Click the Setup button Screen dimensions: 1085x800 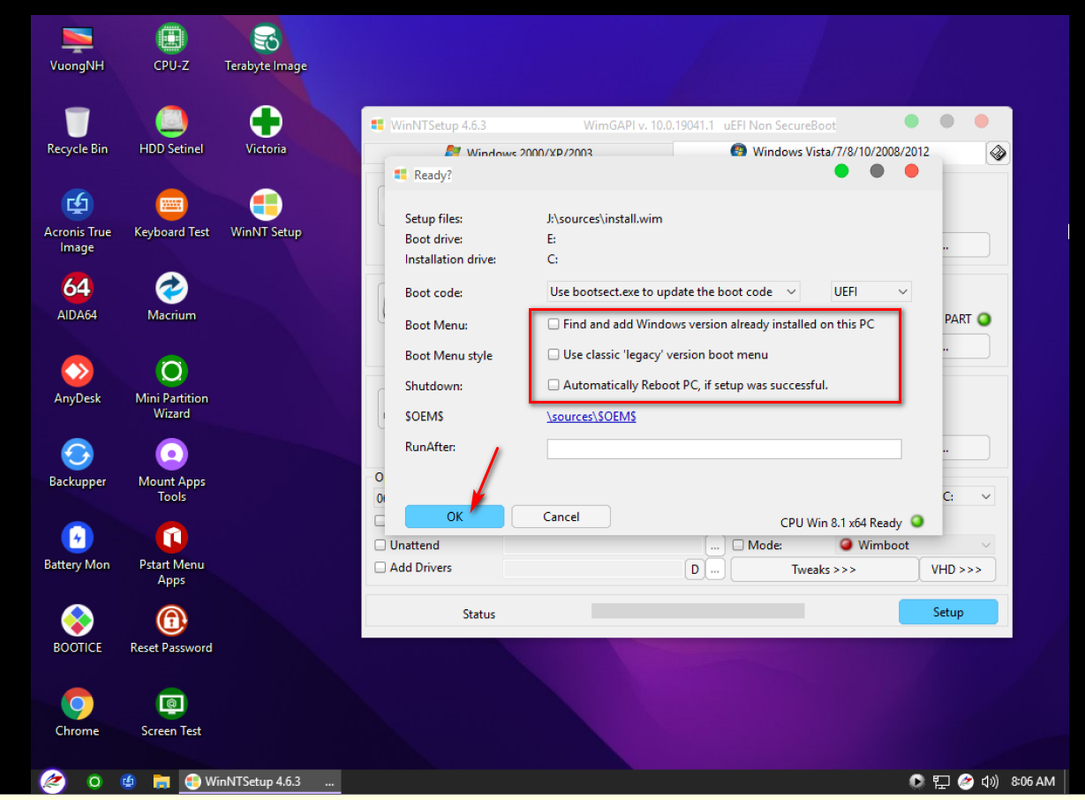948,612
